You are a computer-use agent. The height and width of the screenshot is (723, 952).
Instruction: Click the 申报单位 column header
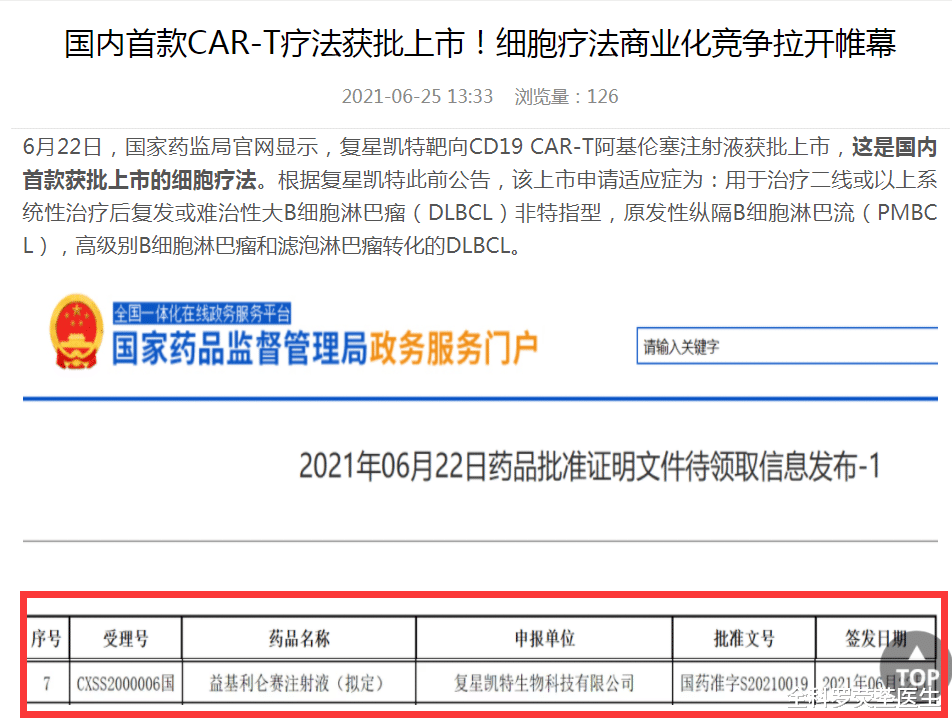tap(545, 638)
